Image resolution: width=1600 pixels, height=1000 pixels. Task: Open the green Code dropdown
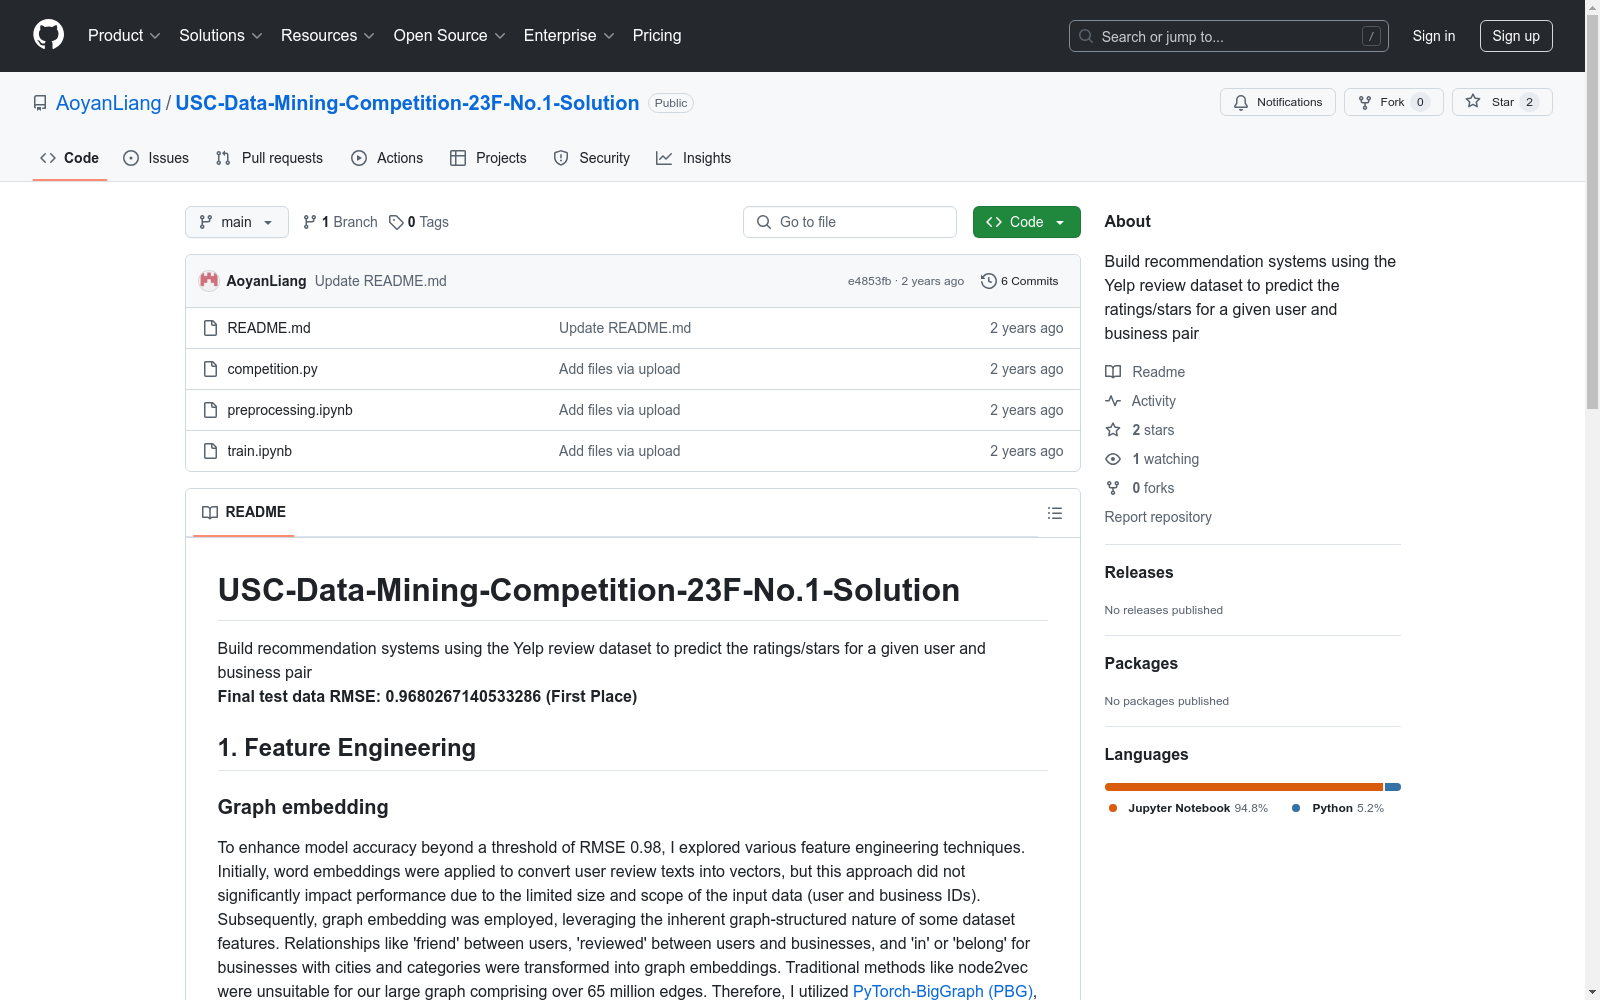coord(1026,222)
